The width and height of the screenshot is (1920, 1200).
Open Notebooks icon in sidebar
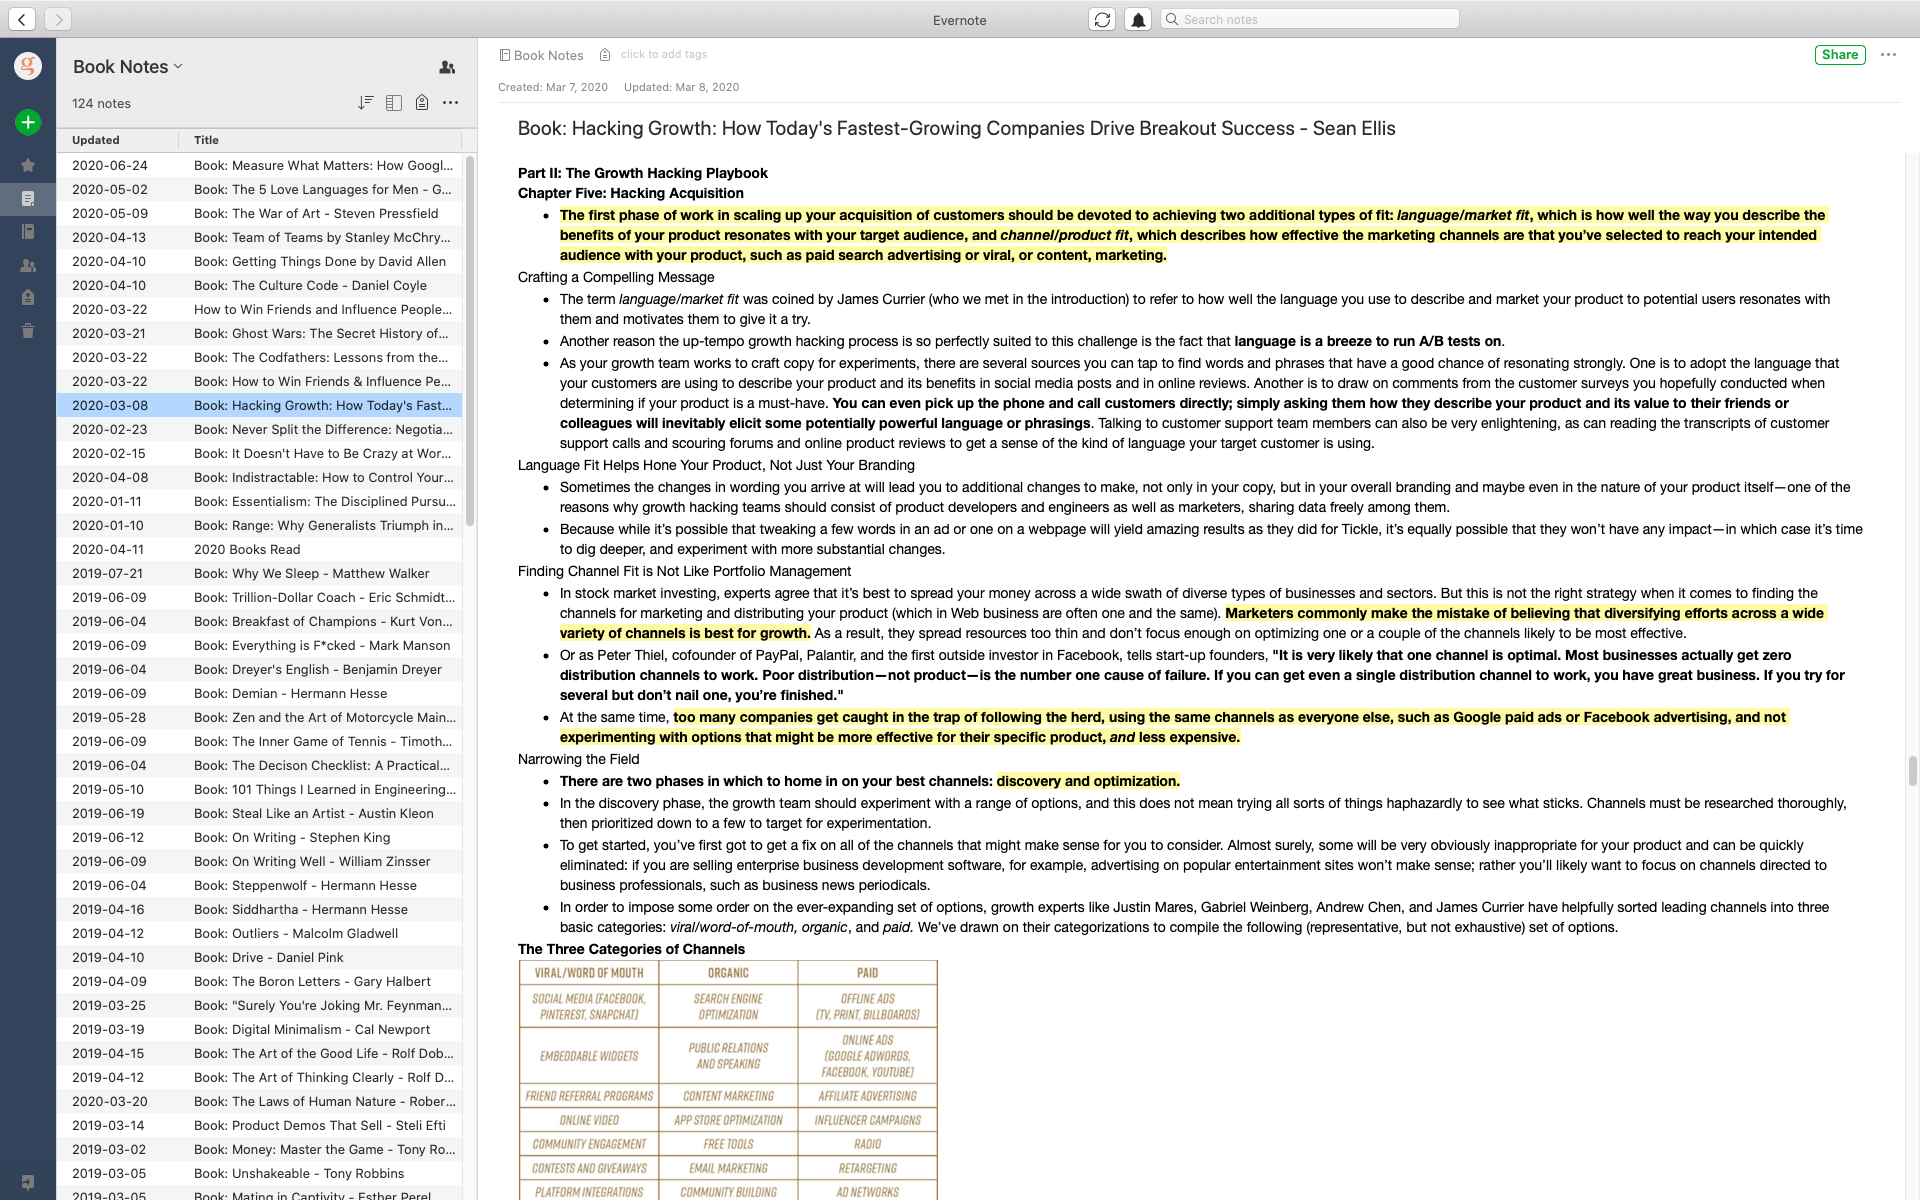point(28,231)
